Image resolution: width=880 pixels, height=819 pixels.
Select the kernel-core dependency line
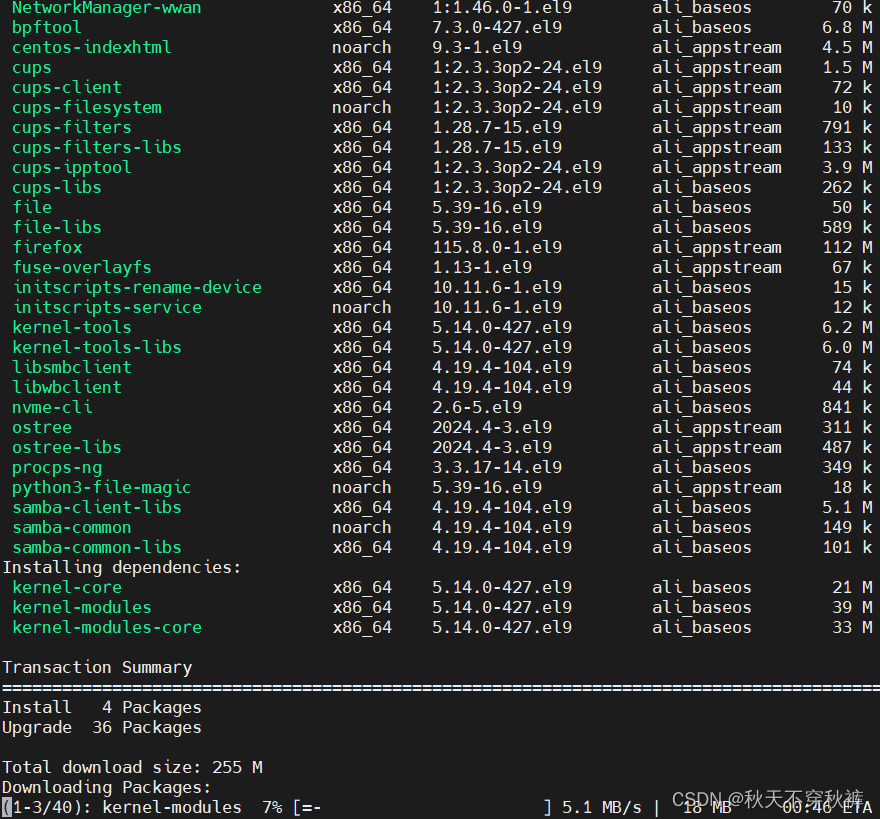click(x=66, y=587)
